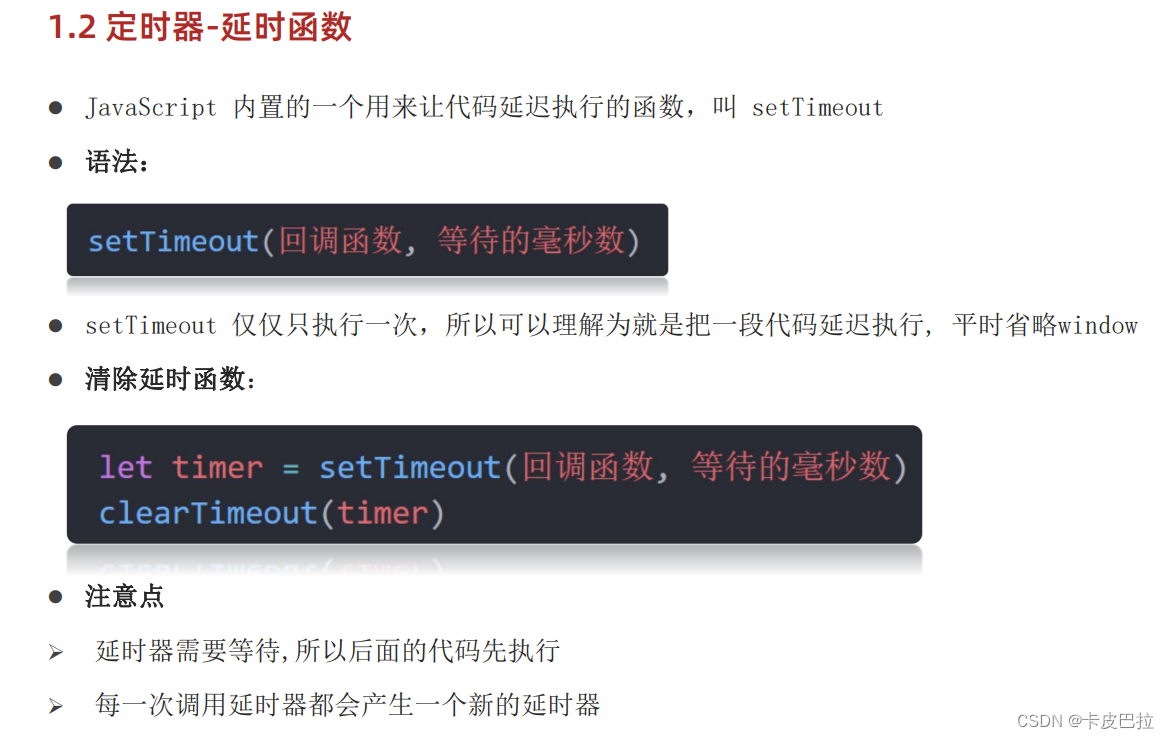
Task: Click the bullet before setTimeout 仅仅只执行一次
Action: coord(55,326)
